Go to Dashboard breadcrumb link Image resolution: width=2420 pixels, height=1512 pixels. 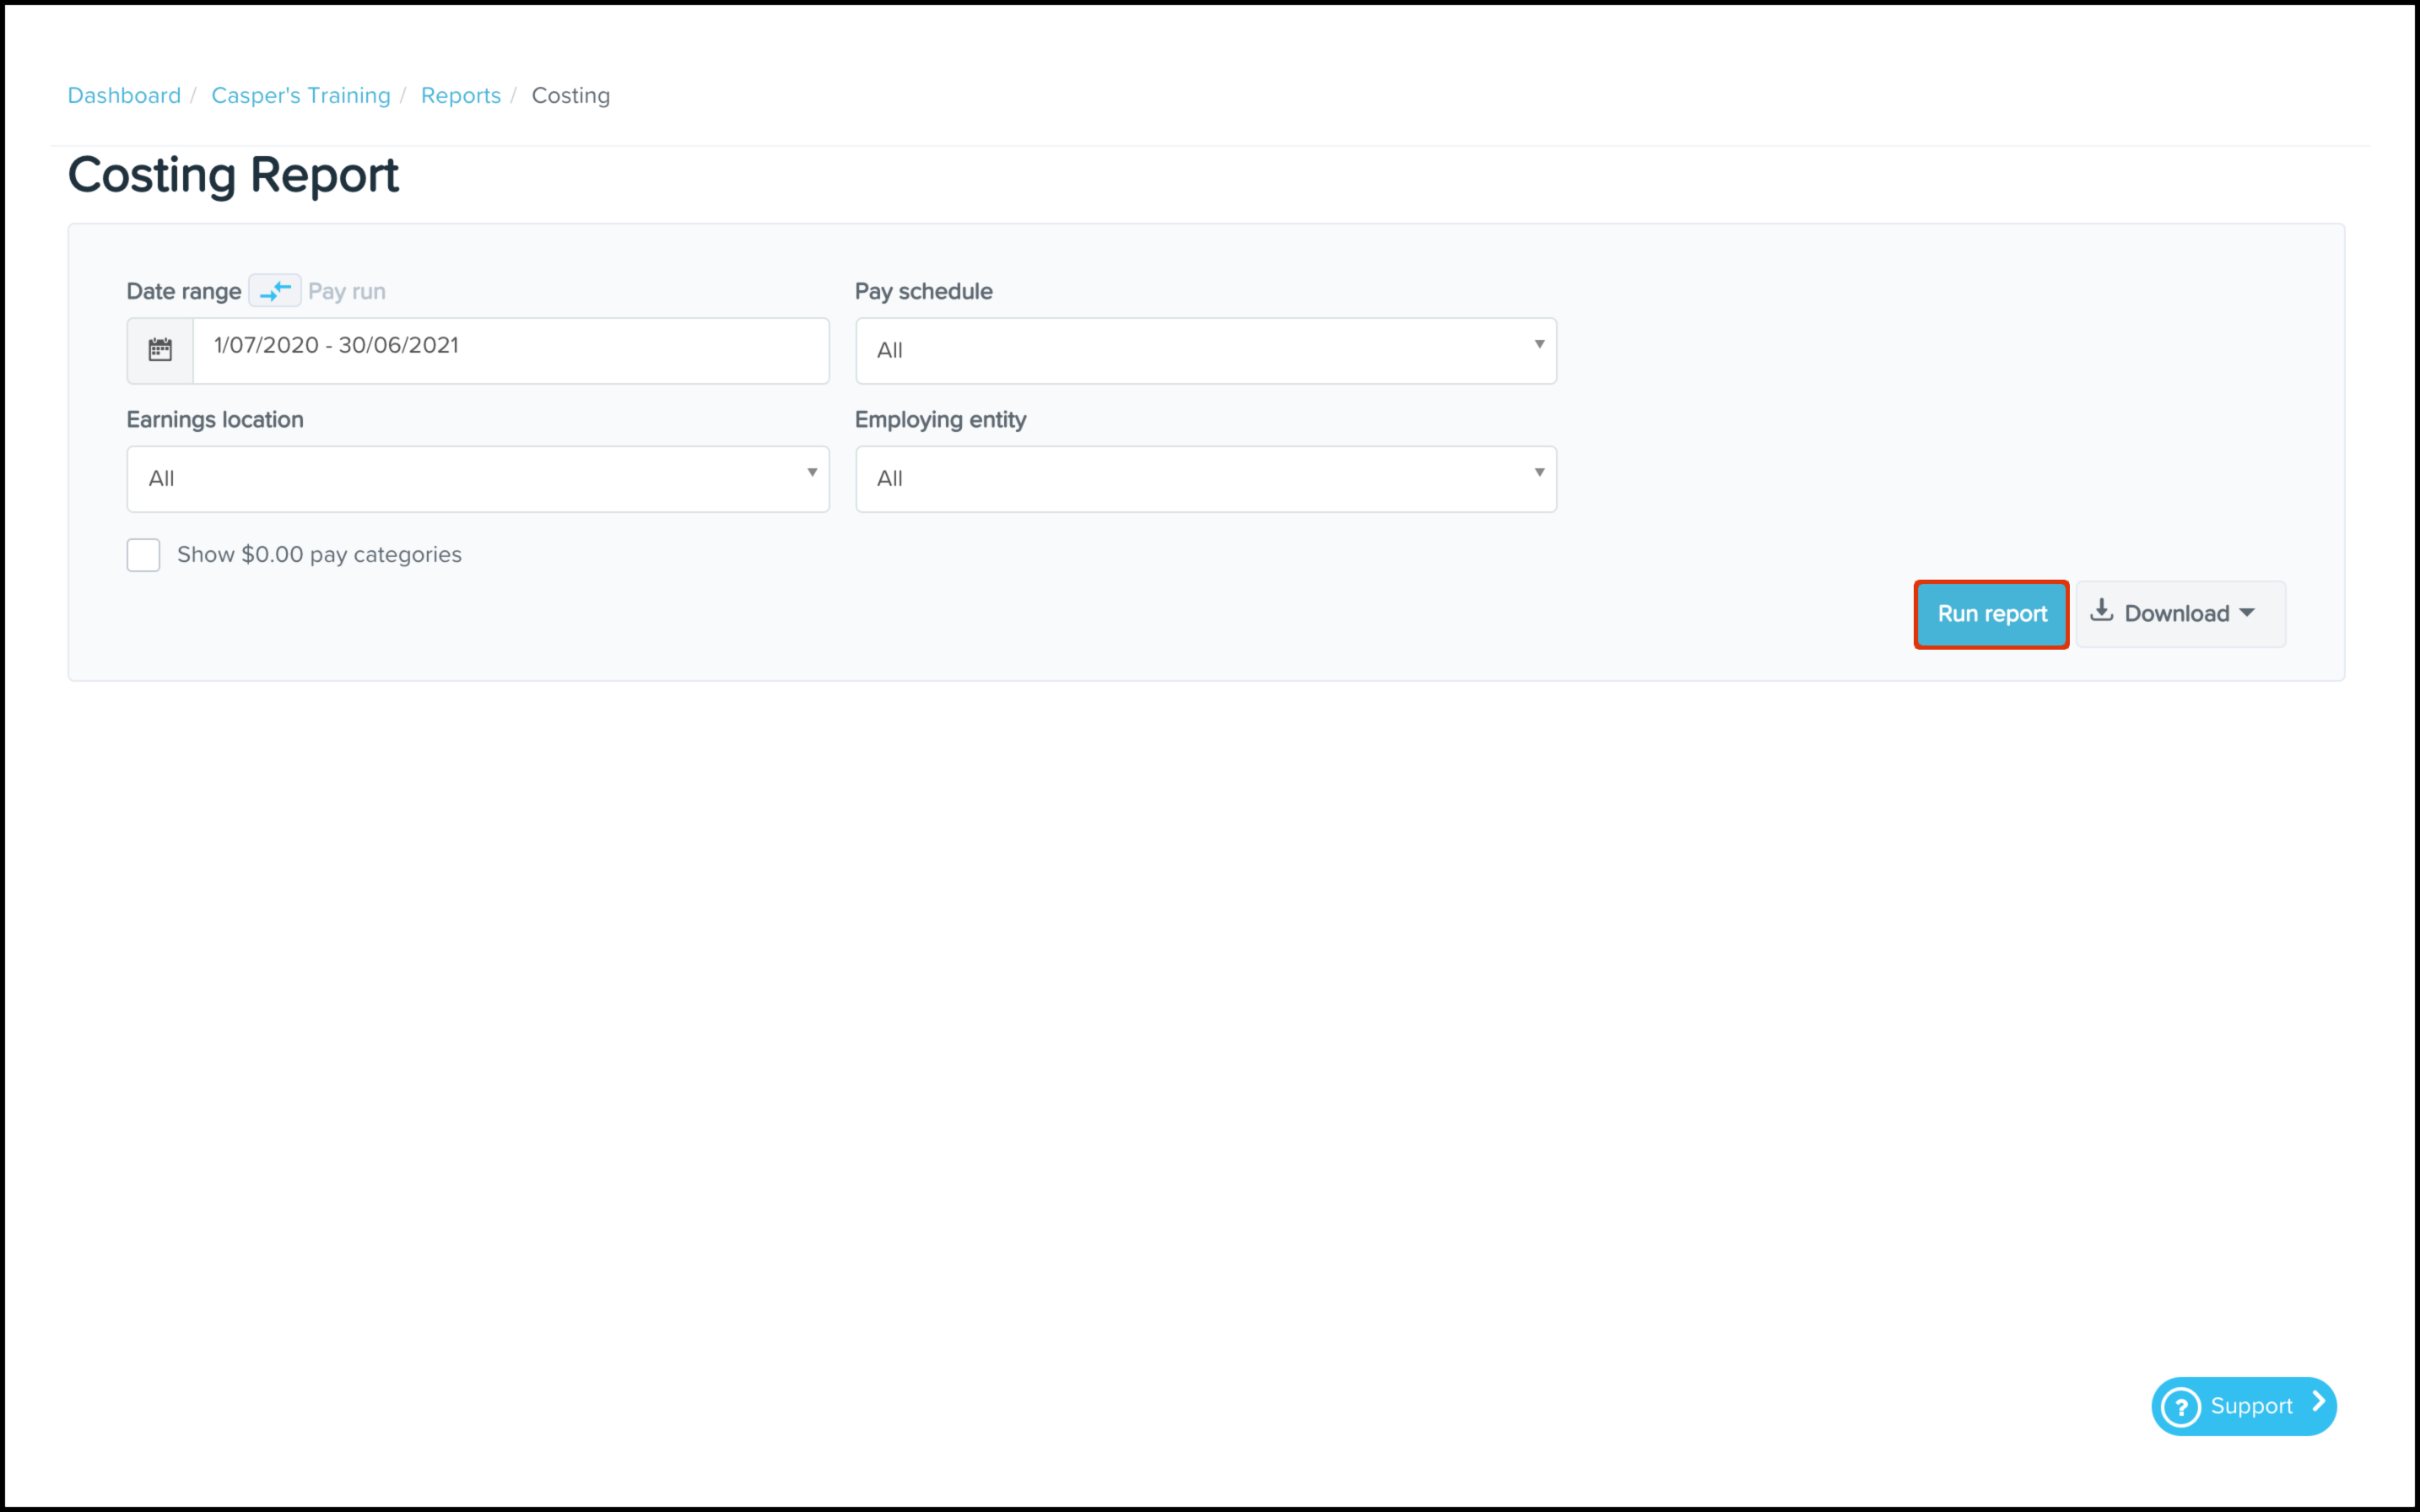[x=124, y=95]
